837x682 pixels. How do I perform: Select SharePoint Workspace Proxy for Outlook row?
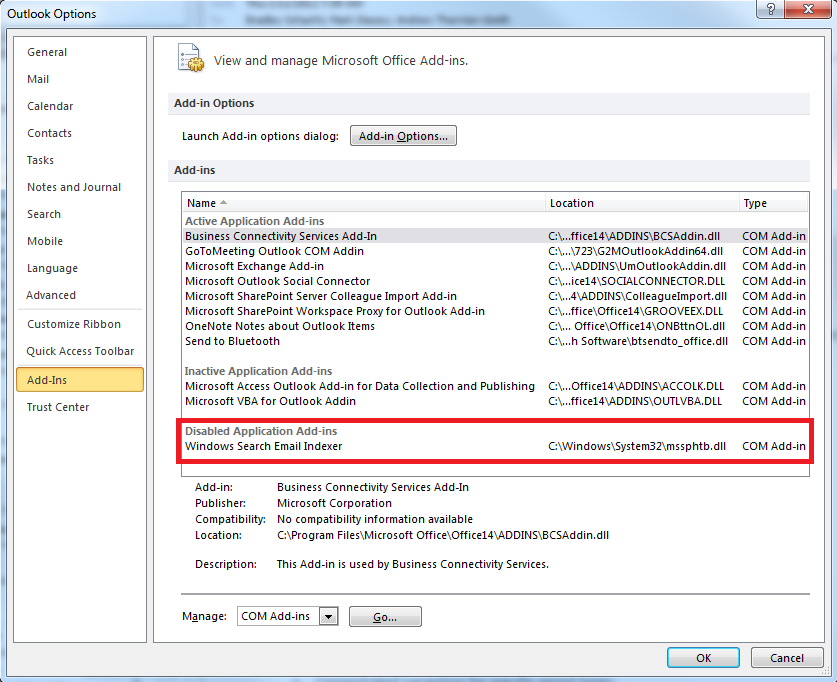point(495,311)
